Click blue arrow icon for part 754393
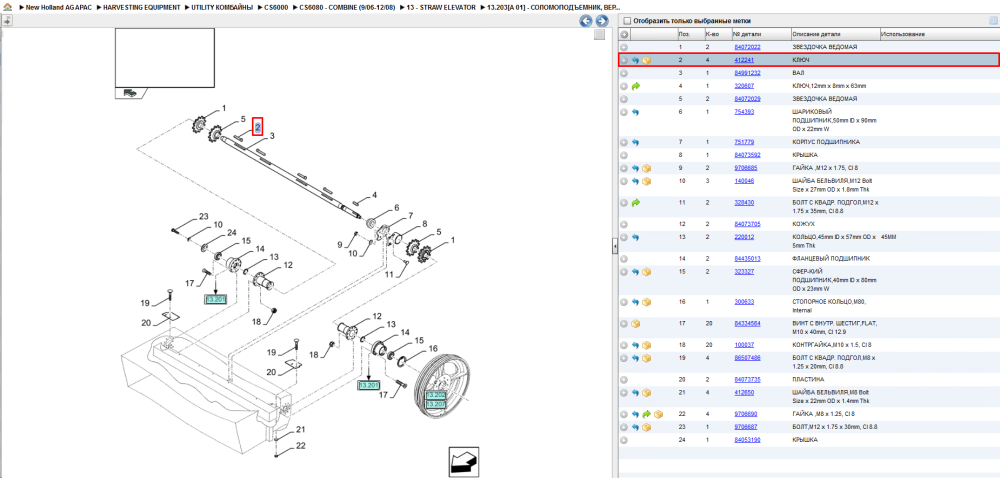 (635, 112)
